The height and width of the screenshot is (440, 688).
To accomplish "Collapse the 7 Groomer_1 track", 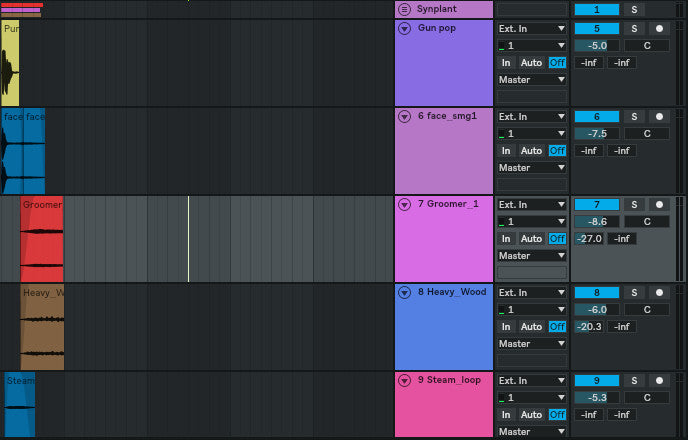I will 404,204.
